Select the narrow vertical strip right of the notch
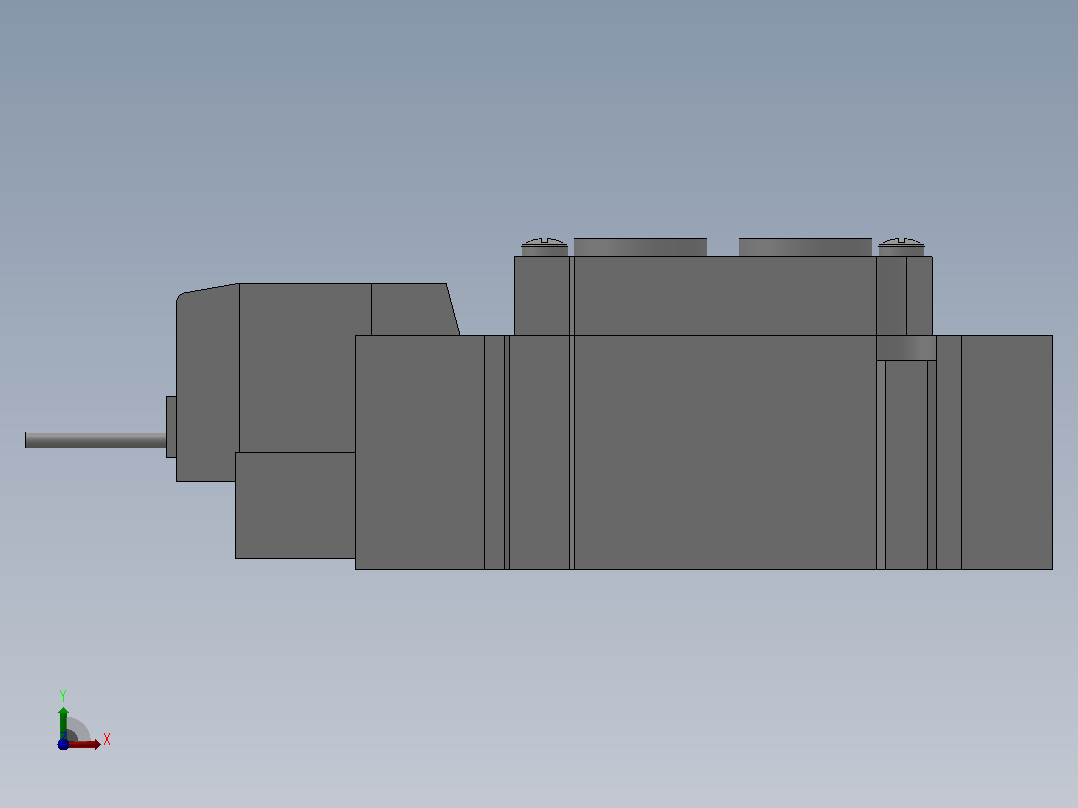The height and width of the screenshot is (808, 1078). coord(949,452)
